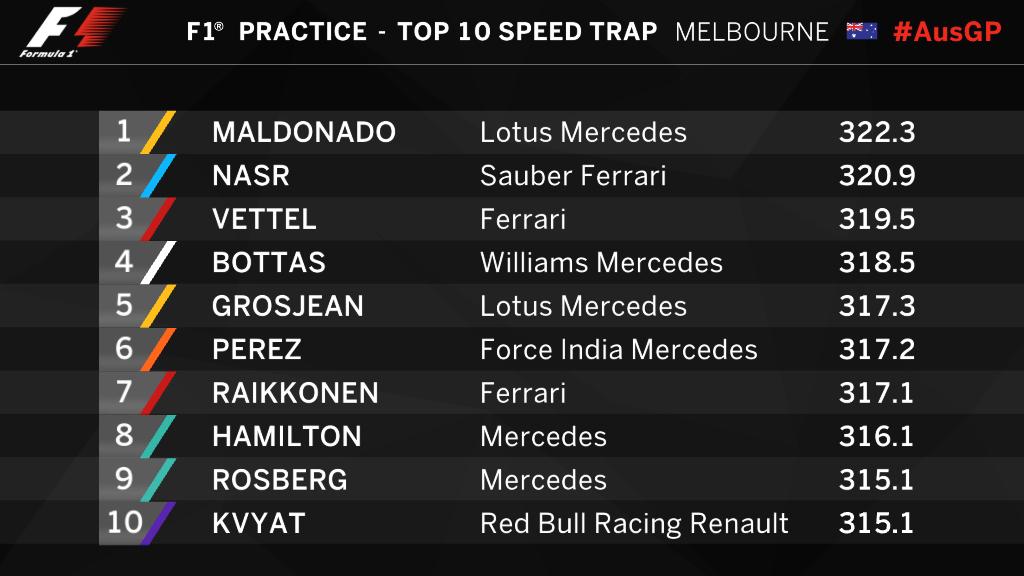Image resolution: width=1024 pixels, height=576 pixels.
Task: Click the Force India Mercedes team name
Action: pos(618,349)
